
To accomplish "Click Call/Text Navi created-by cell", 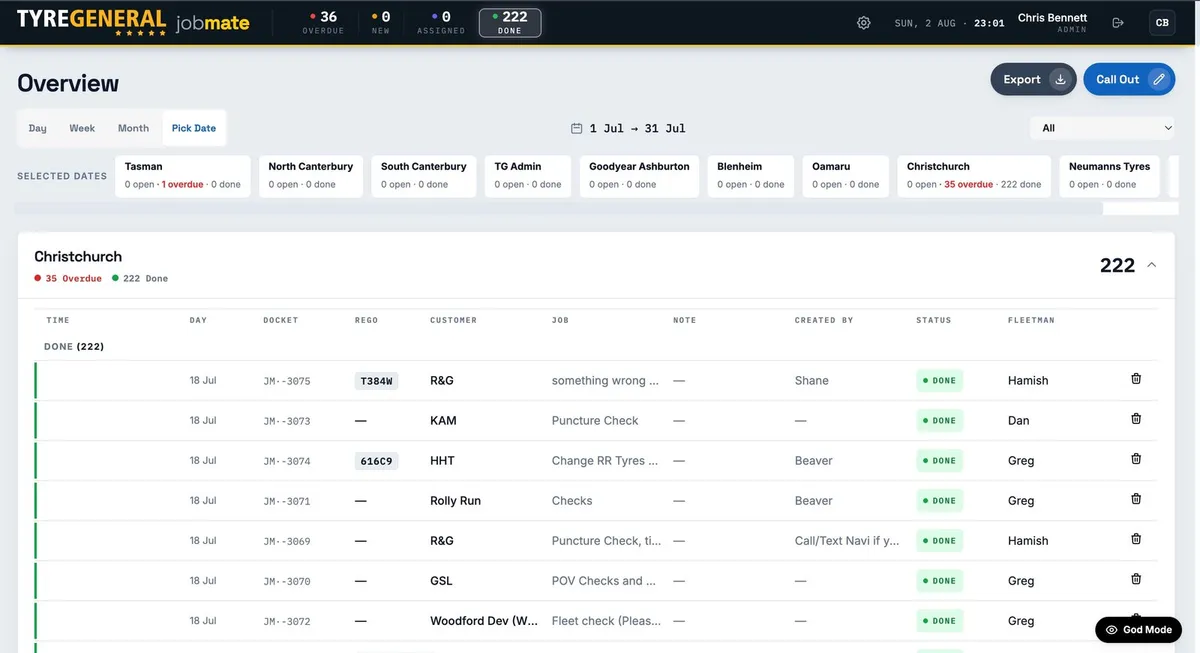I will [x=847, y=541].
